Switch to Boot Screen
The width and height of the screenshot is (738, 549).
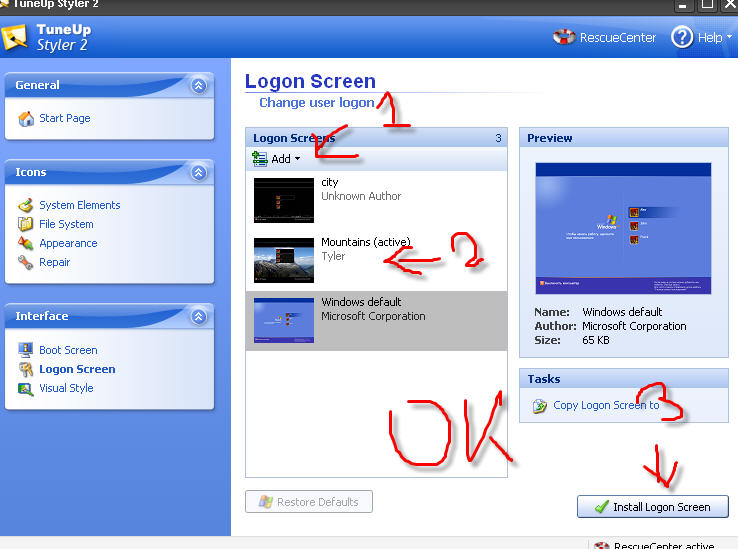[68, 350]
